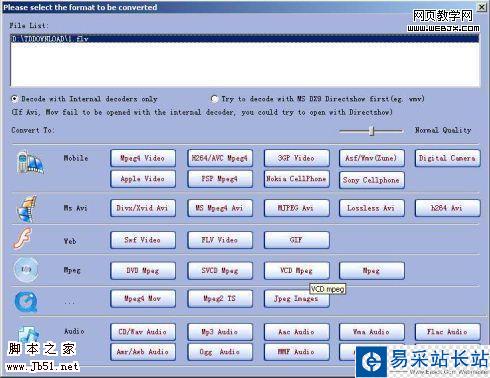Pick the 3GP Video button
The image size is (490, 378).
pos(297,158)
